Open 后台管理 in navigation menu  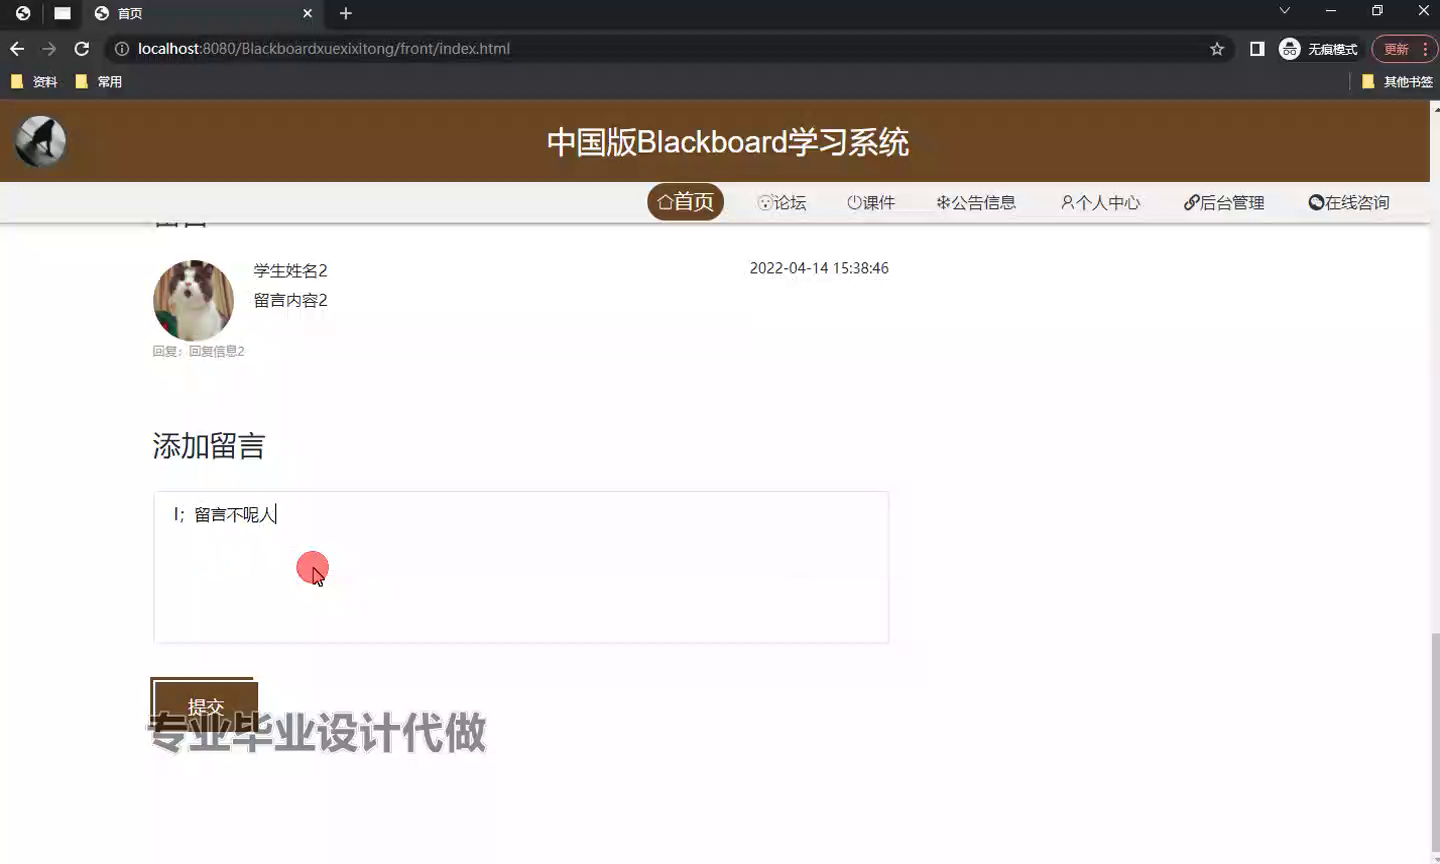[1224, 203]
